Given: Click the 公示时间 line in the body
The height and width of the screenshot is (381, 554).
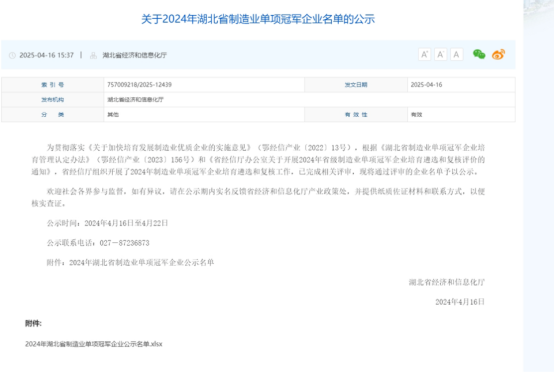Looking at the screenshot, I should [107, 223].
